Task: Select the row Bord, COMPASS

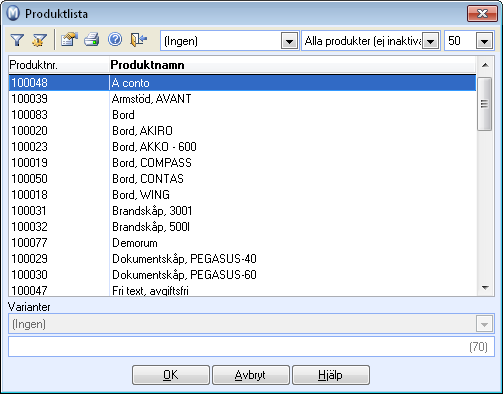Action: (x=242, y=163)
